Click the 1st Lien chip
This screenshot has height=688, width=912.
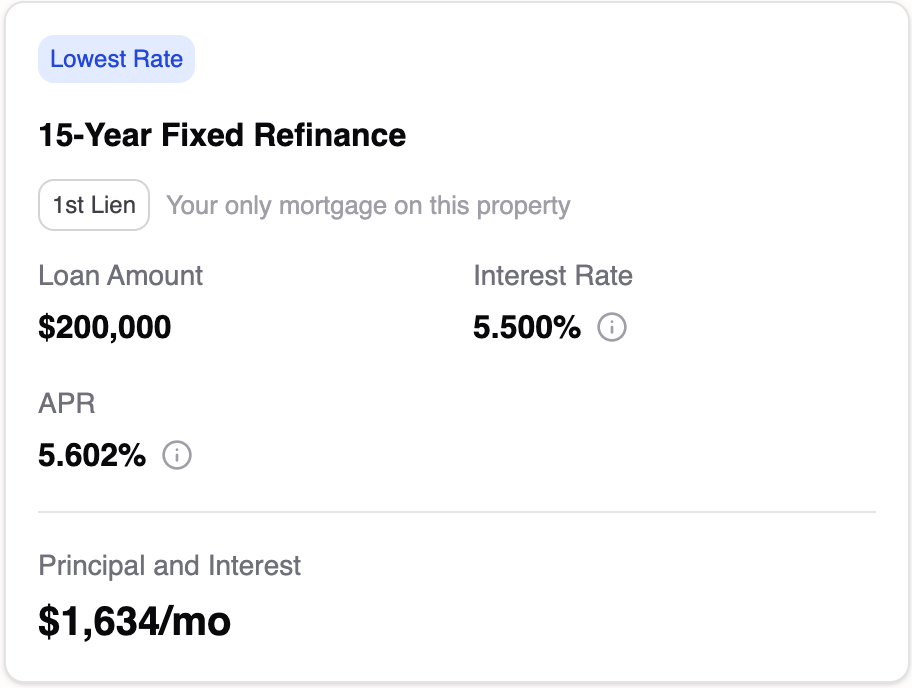click(x=93, y=204)
